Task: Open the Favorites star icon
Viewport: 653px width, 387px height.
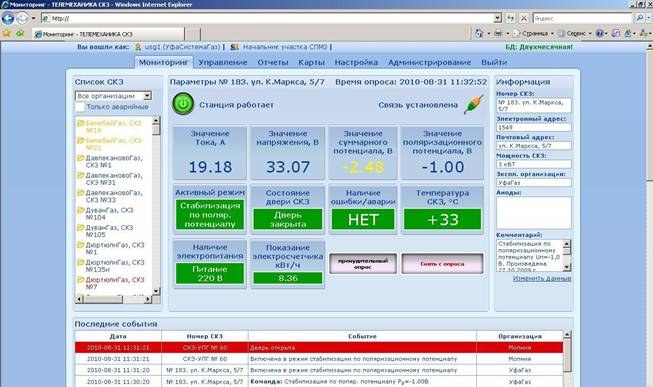Action: point(7,33)
